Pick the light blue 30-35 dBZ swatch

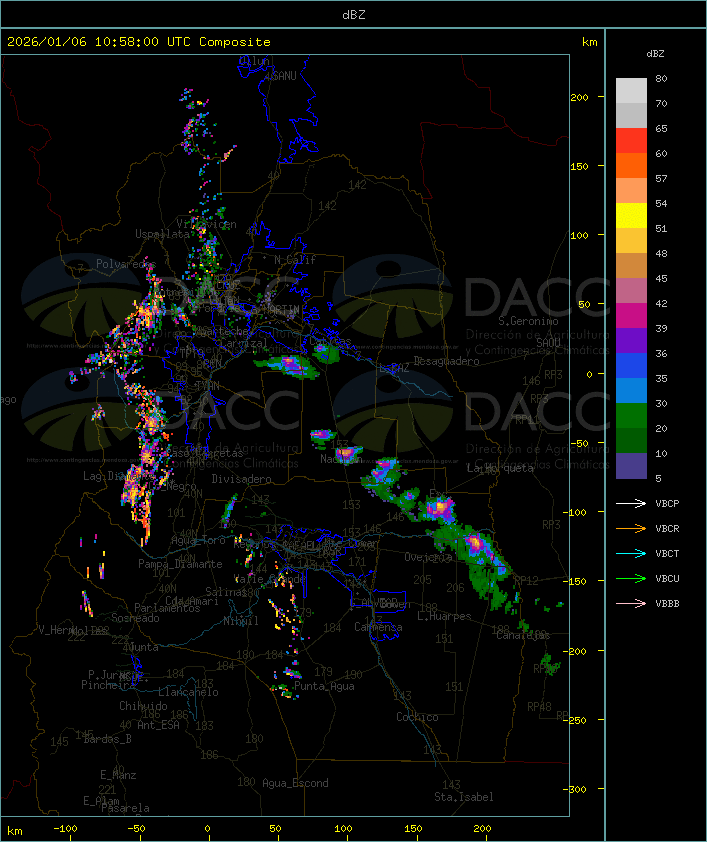pos(631,390)
